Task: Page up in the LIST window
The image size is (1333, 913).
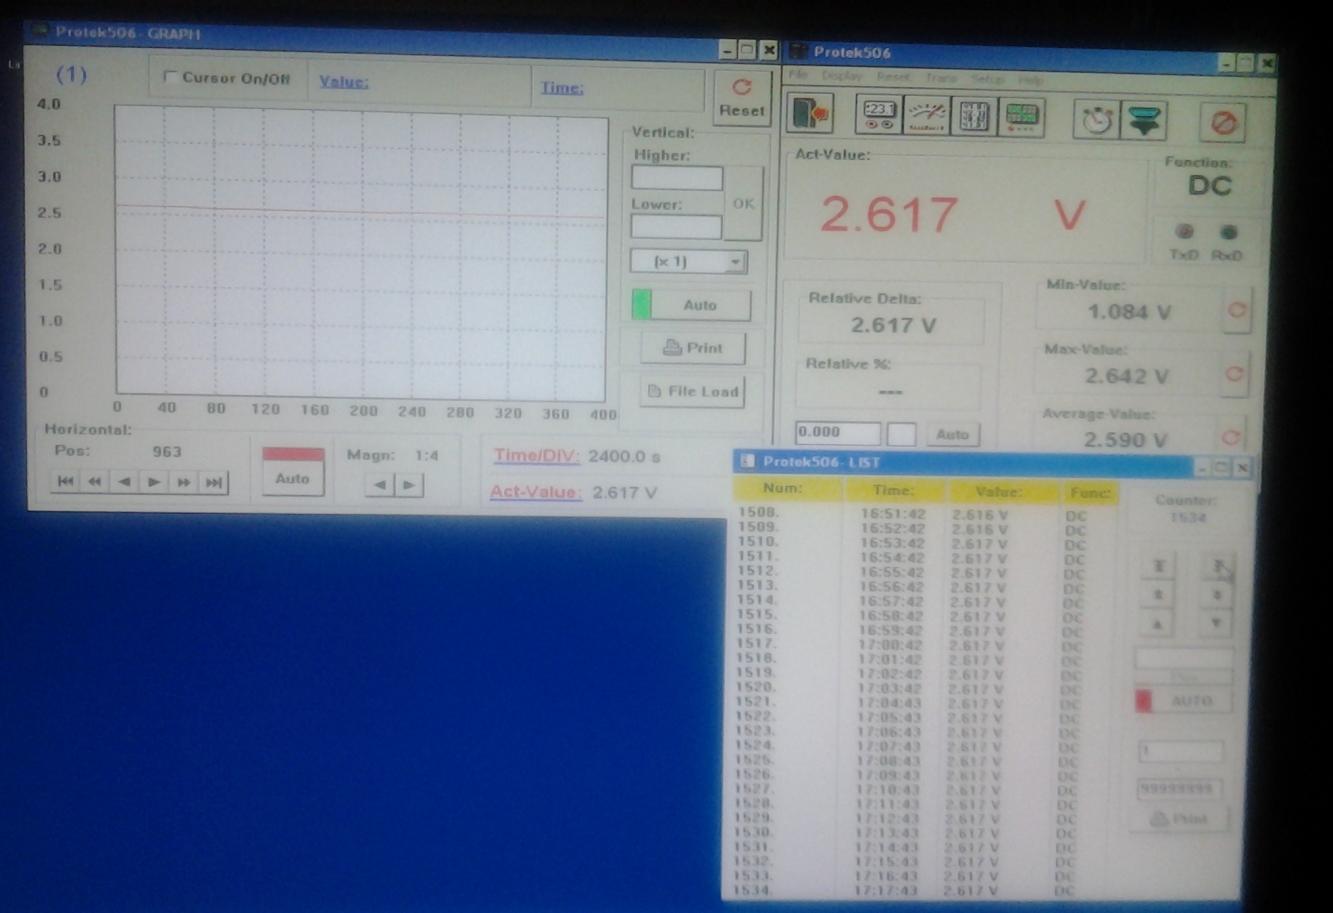Action: pos(1158,595)
